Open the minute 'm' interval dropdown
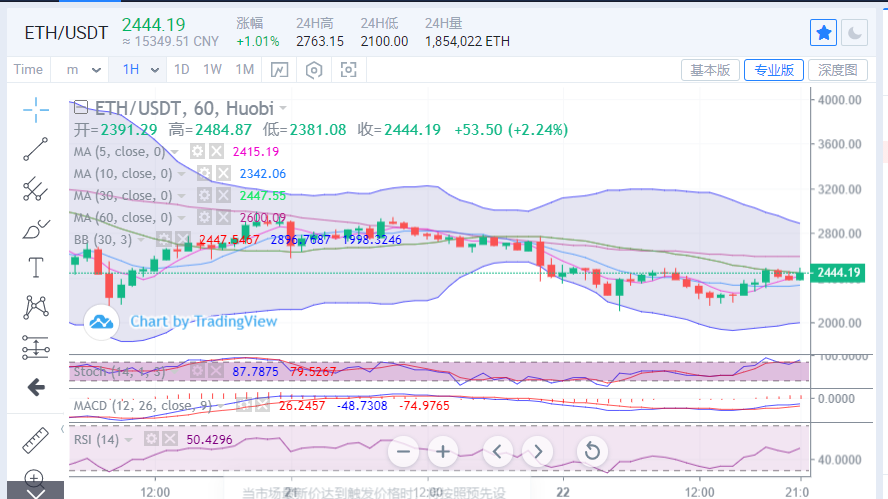This screenshot has height=499, width=888. [84, 70]
